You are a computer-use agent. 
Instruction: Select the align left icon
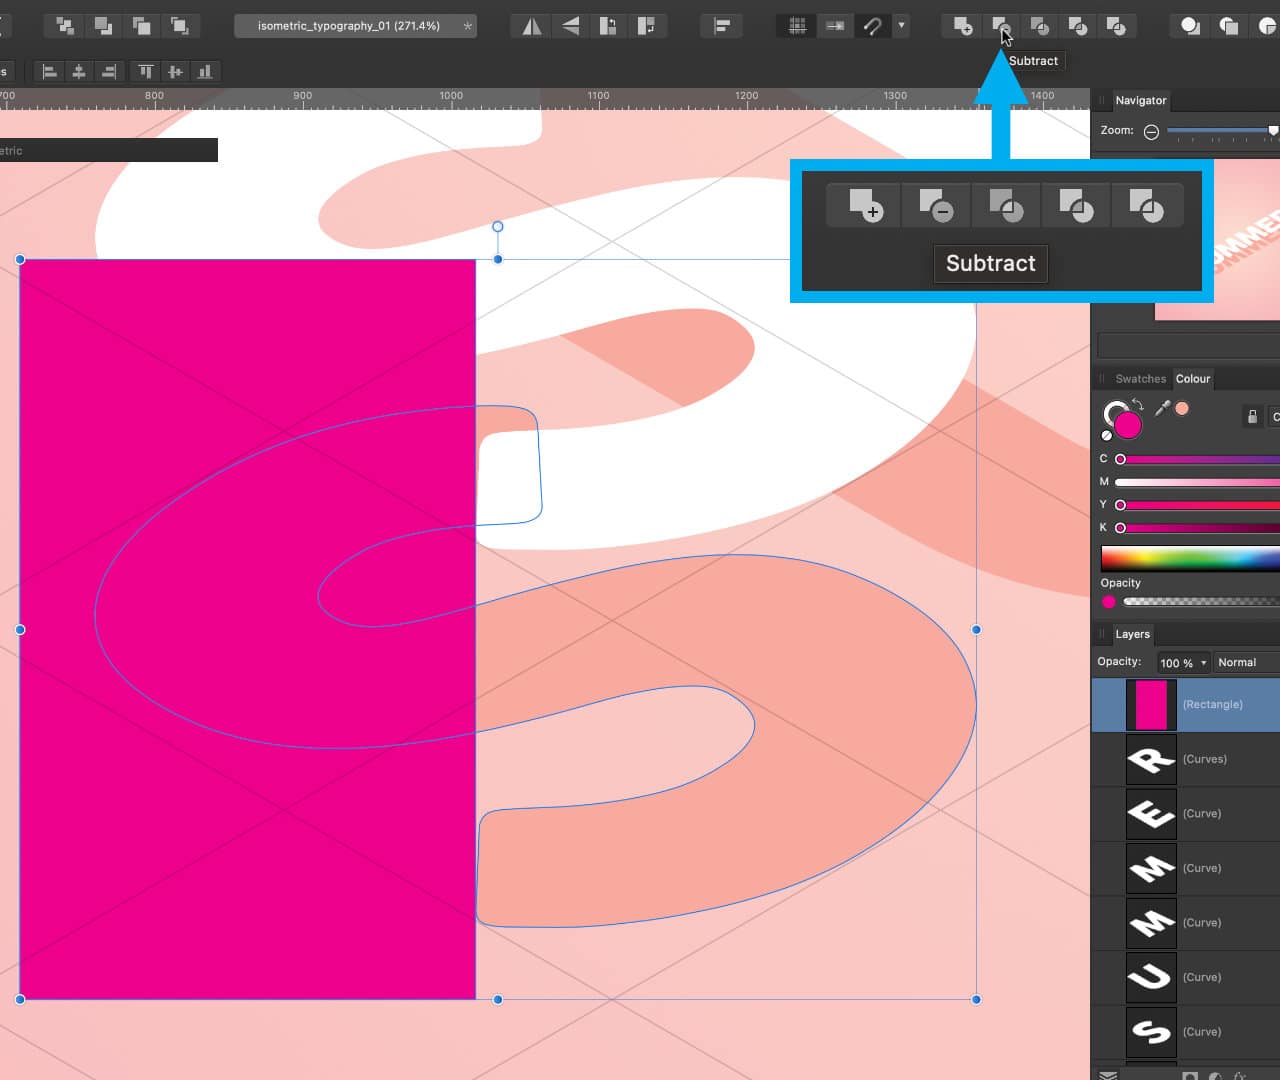click(x=50, y=71)
